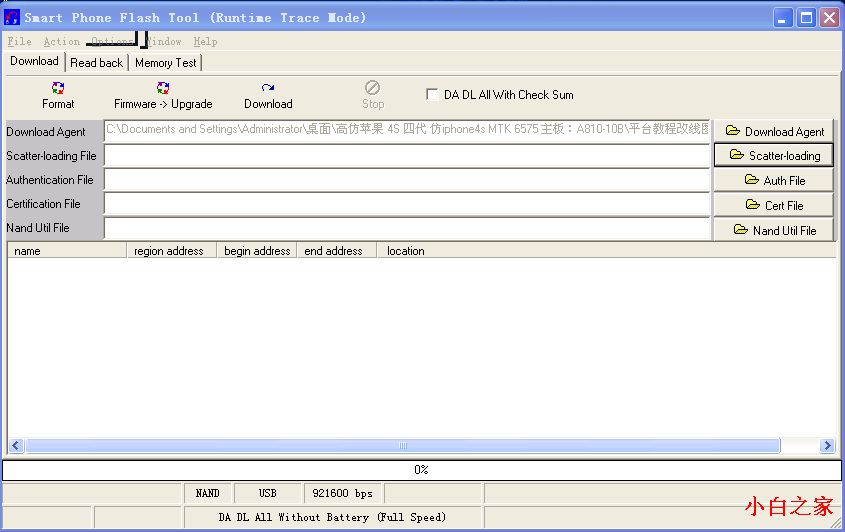Click the Download Agent path field
Viewport: 845px width, 532px height.
click(x=407, y=131)
